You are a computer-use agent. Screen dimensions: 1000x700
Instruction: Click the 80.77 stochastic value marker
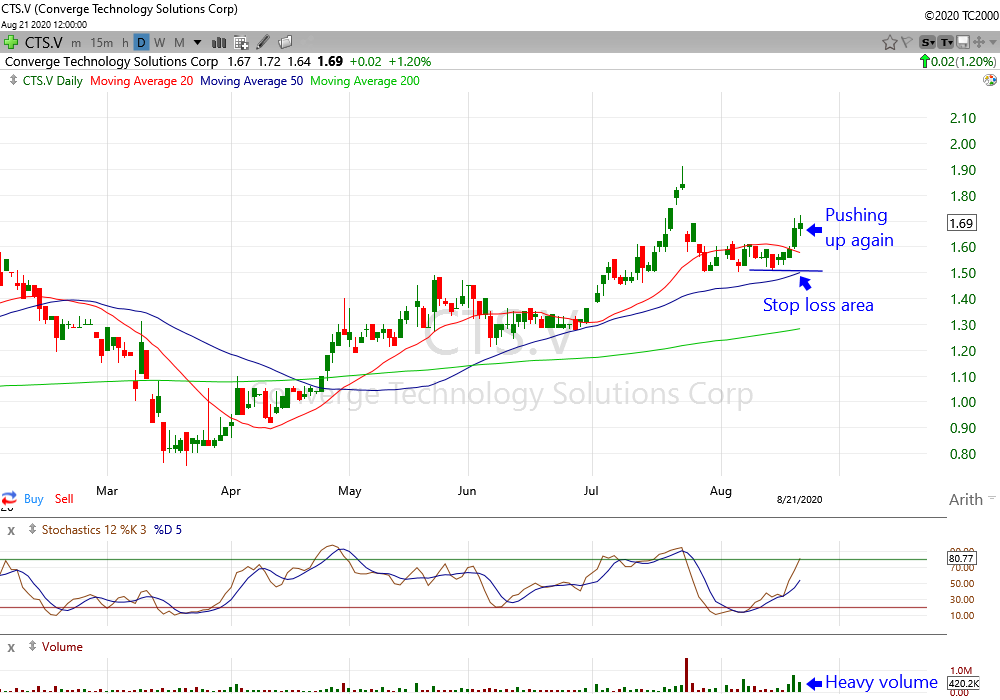point(960,558)
